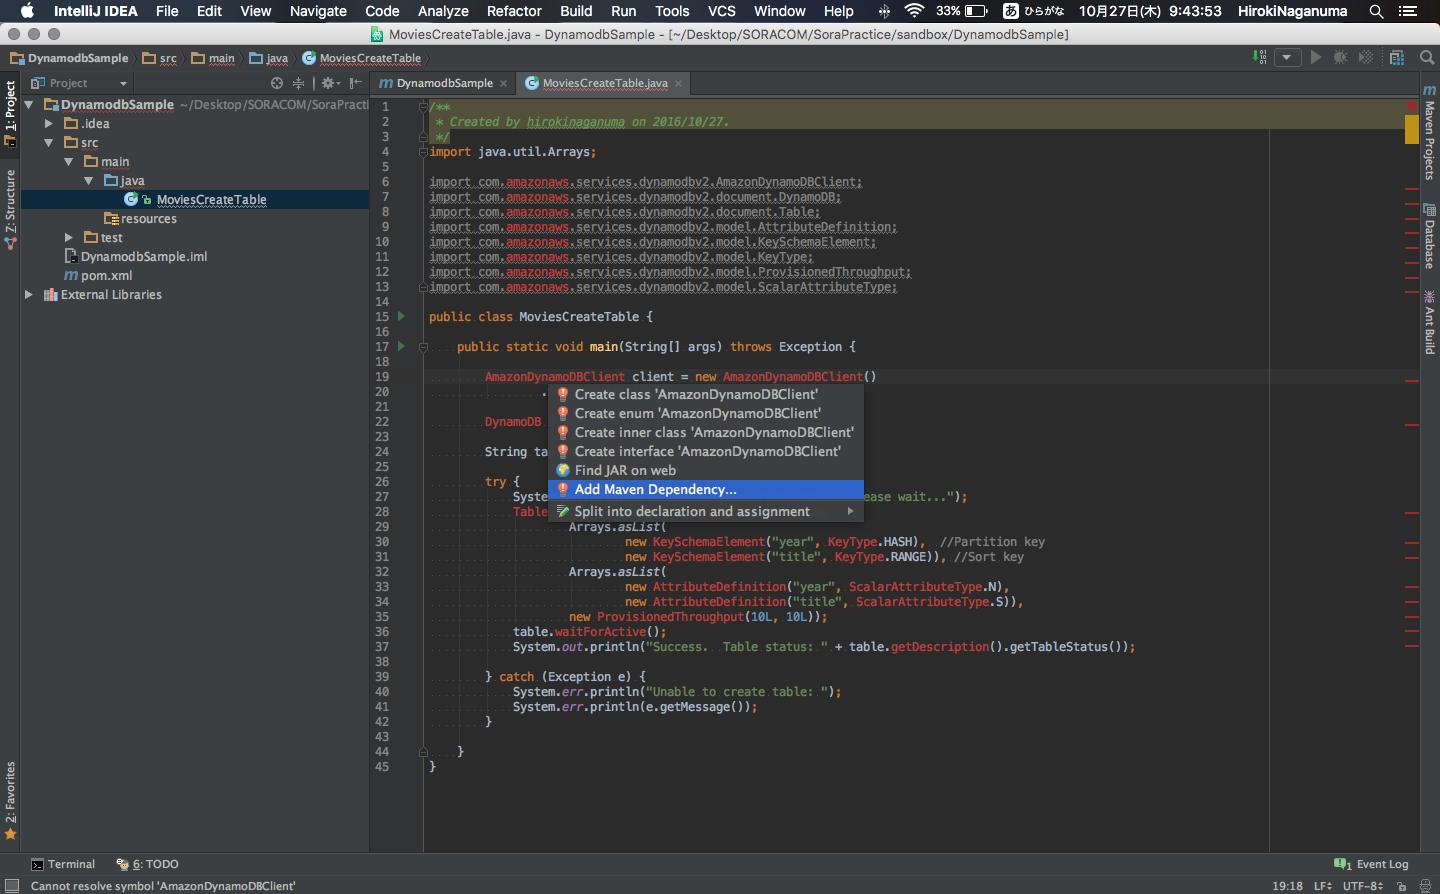Image resolution: width=1440 pixels, height=894 pixels.
Task: Switch to the DynamodbSample editor tab
Action: 442,84
